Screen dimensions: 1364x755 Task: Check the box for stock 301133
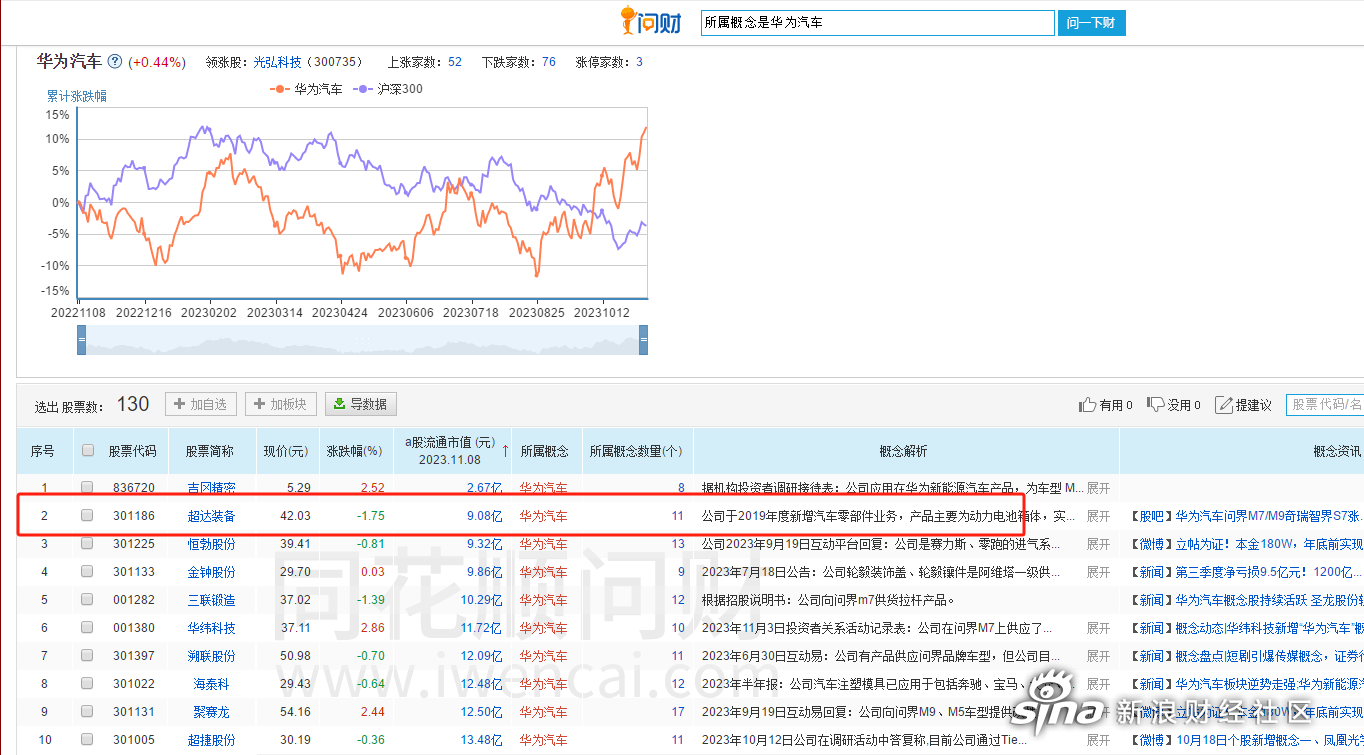(x=88, y=572)
